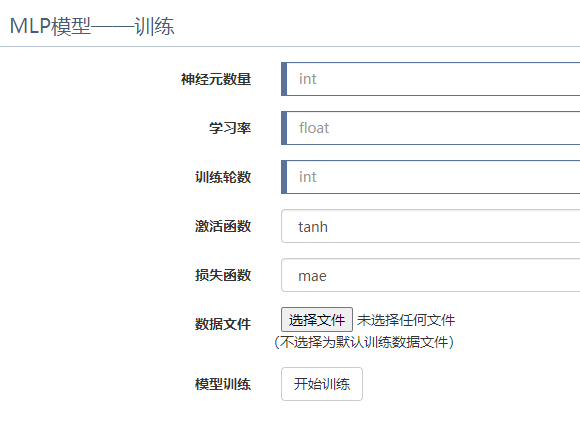Select the 训练轮数 int input box
This screenshot has width=580, height=429.
pyautogui.click(x=431, y=177)
